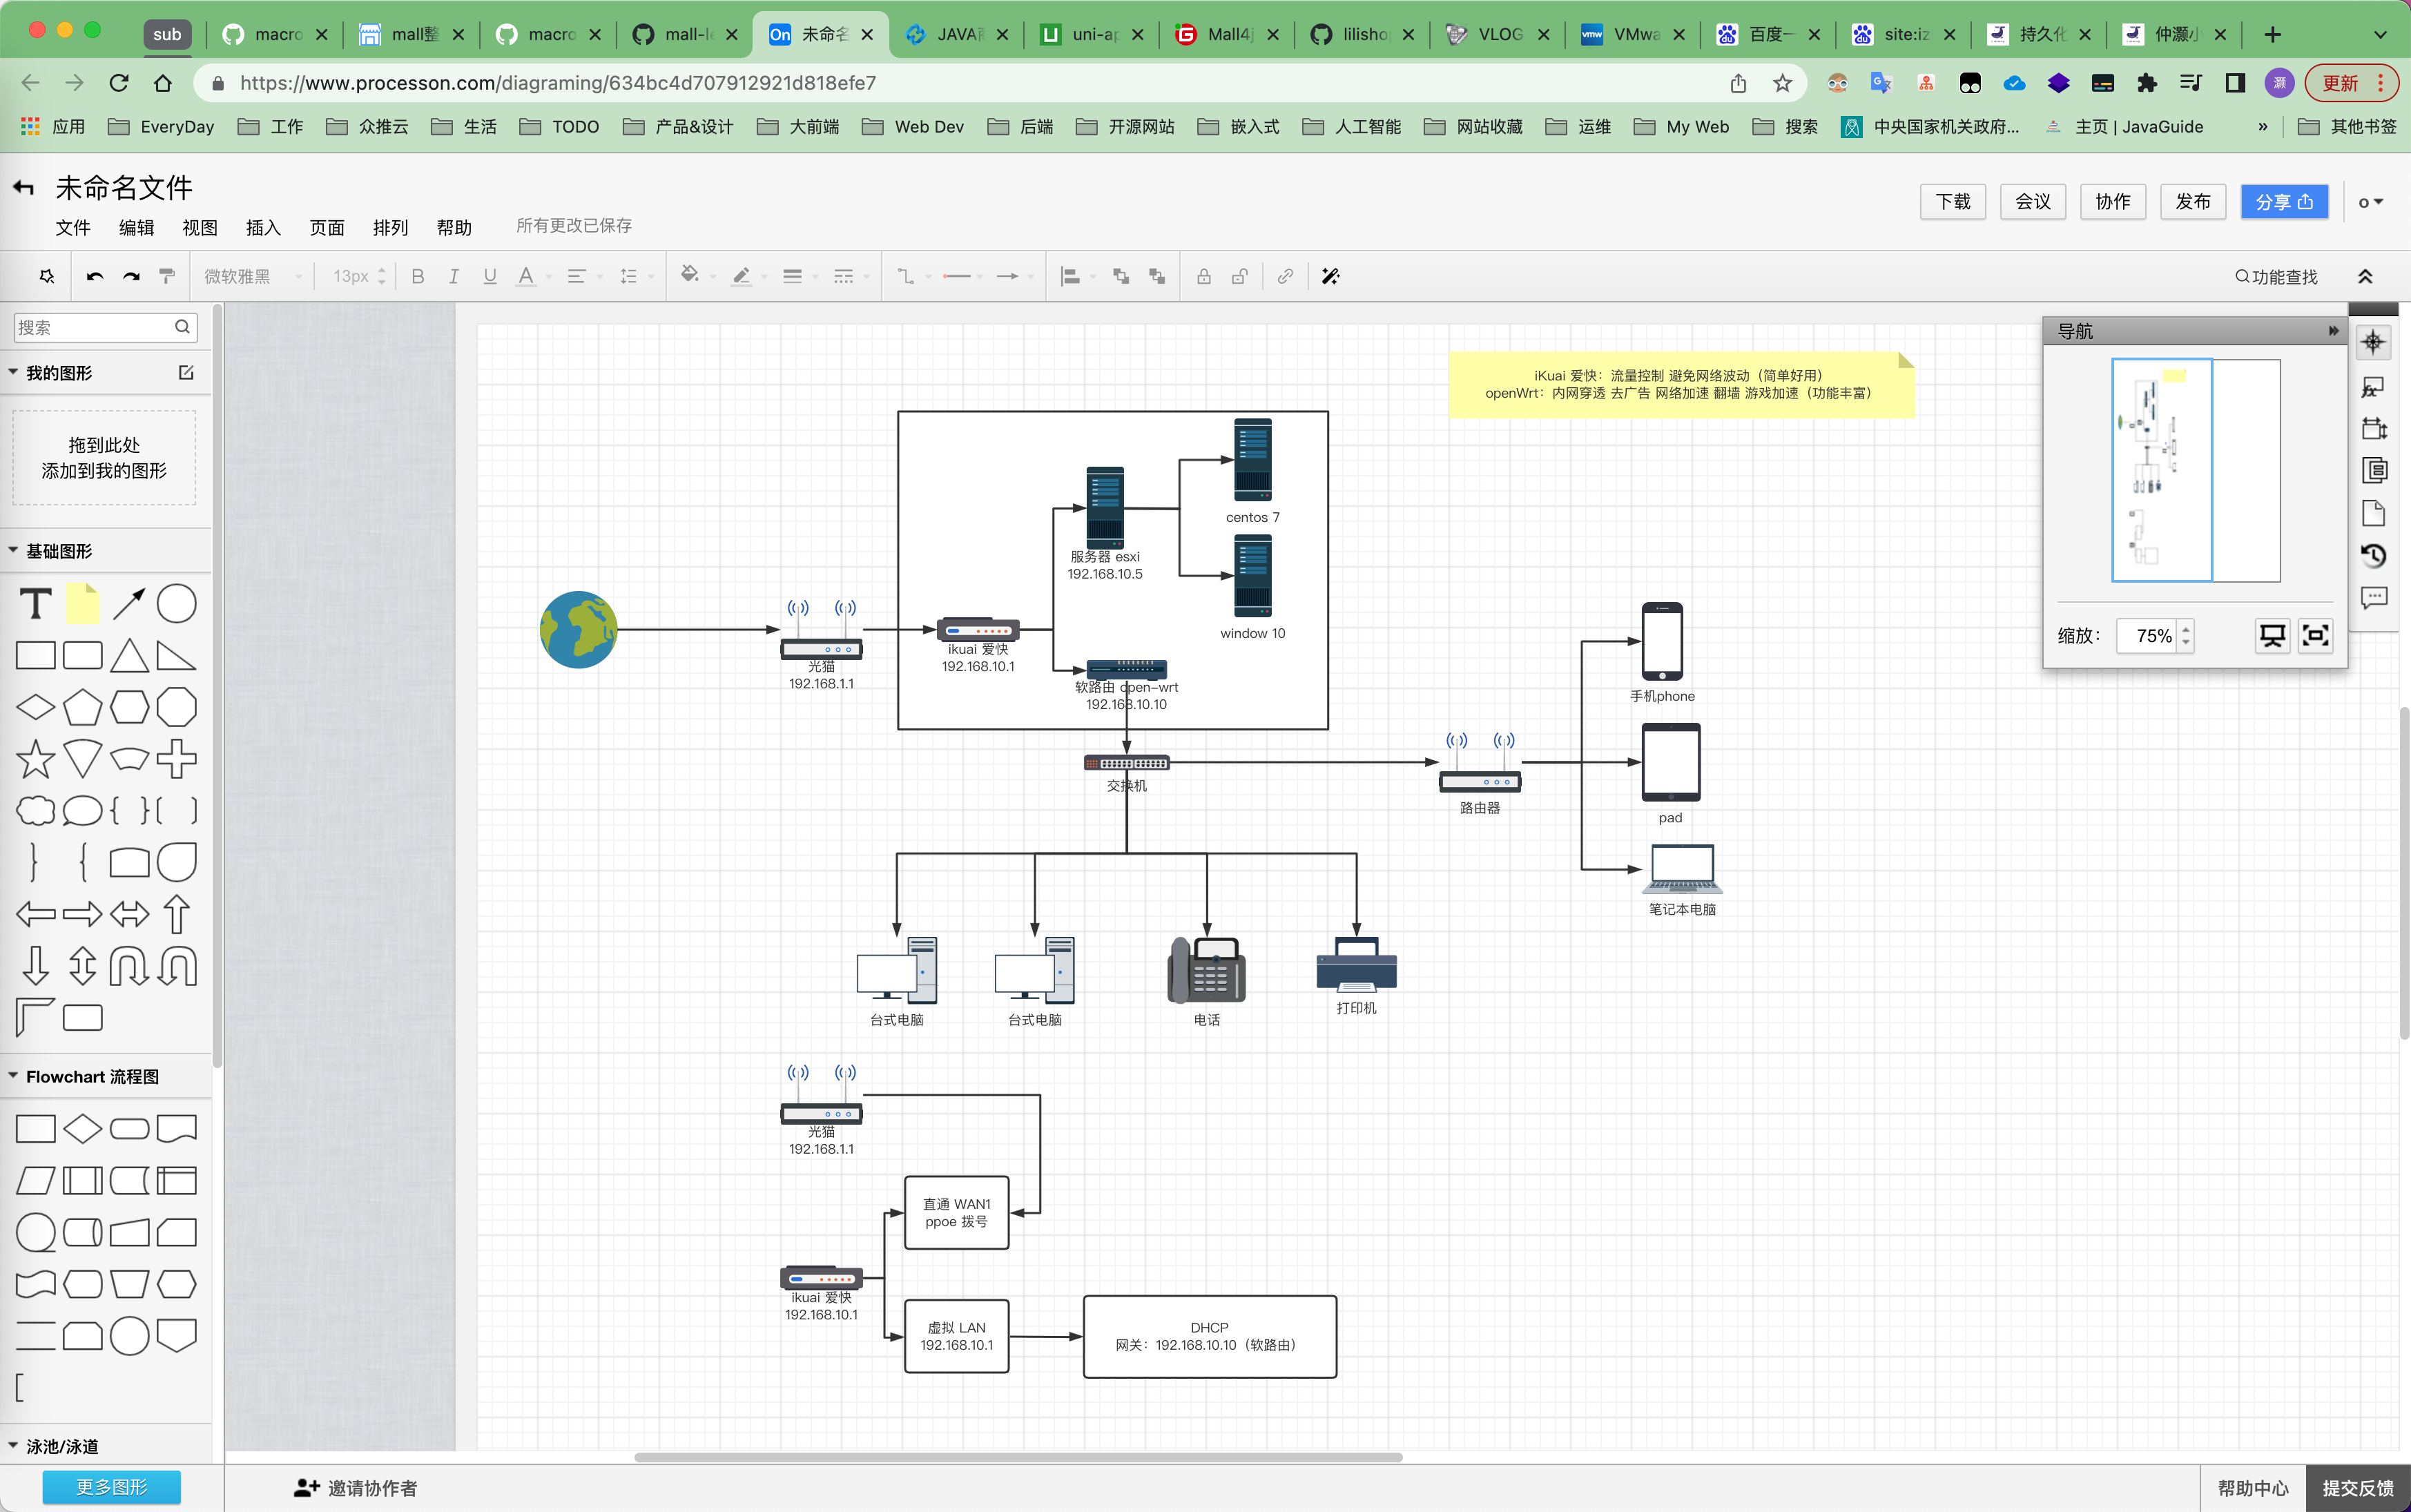Open the 排列 menu
The height and width of the screenshot is (1512, 2411).
click(390, 228)
